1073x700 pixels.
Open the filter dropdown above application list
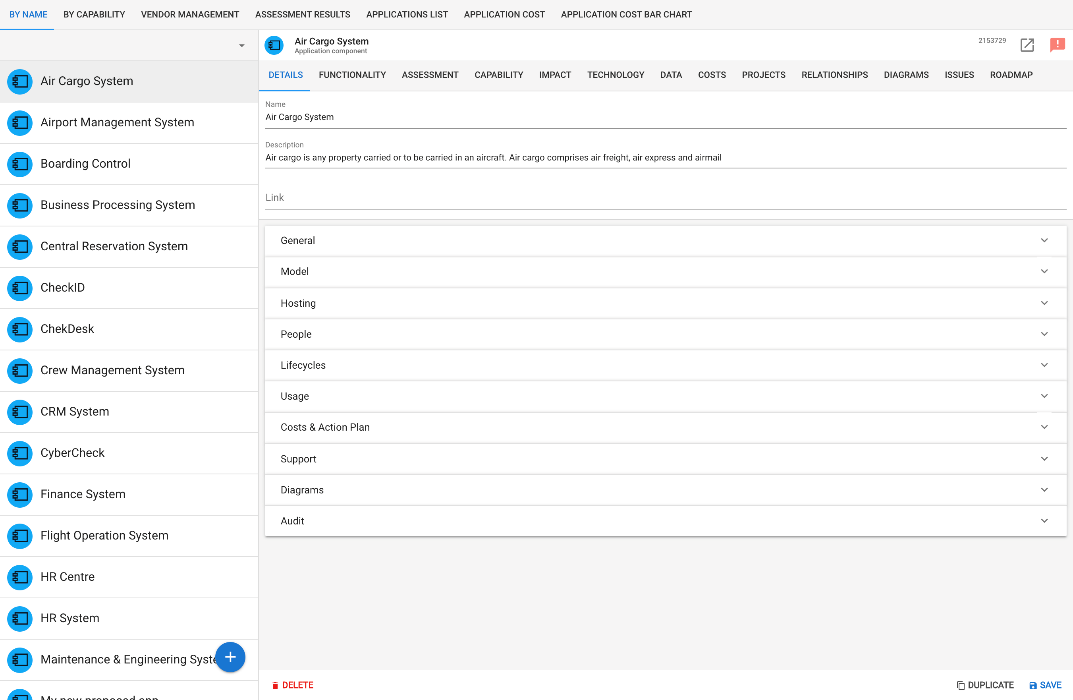(x=241, y=46)
